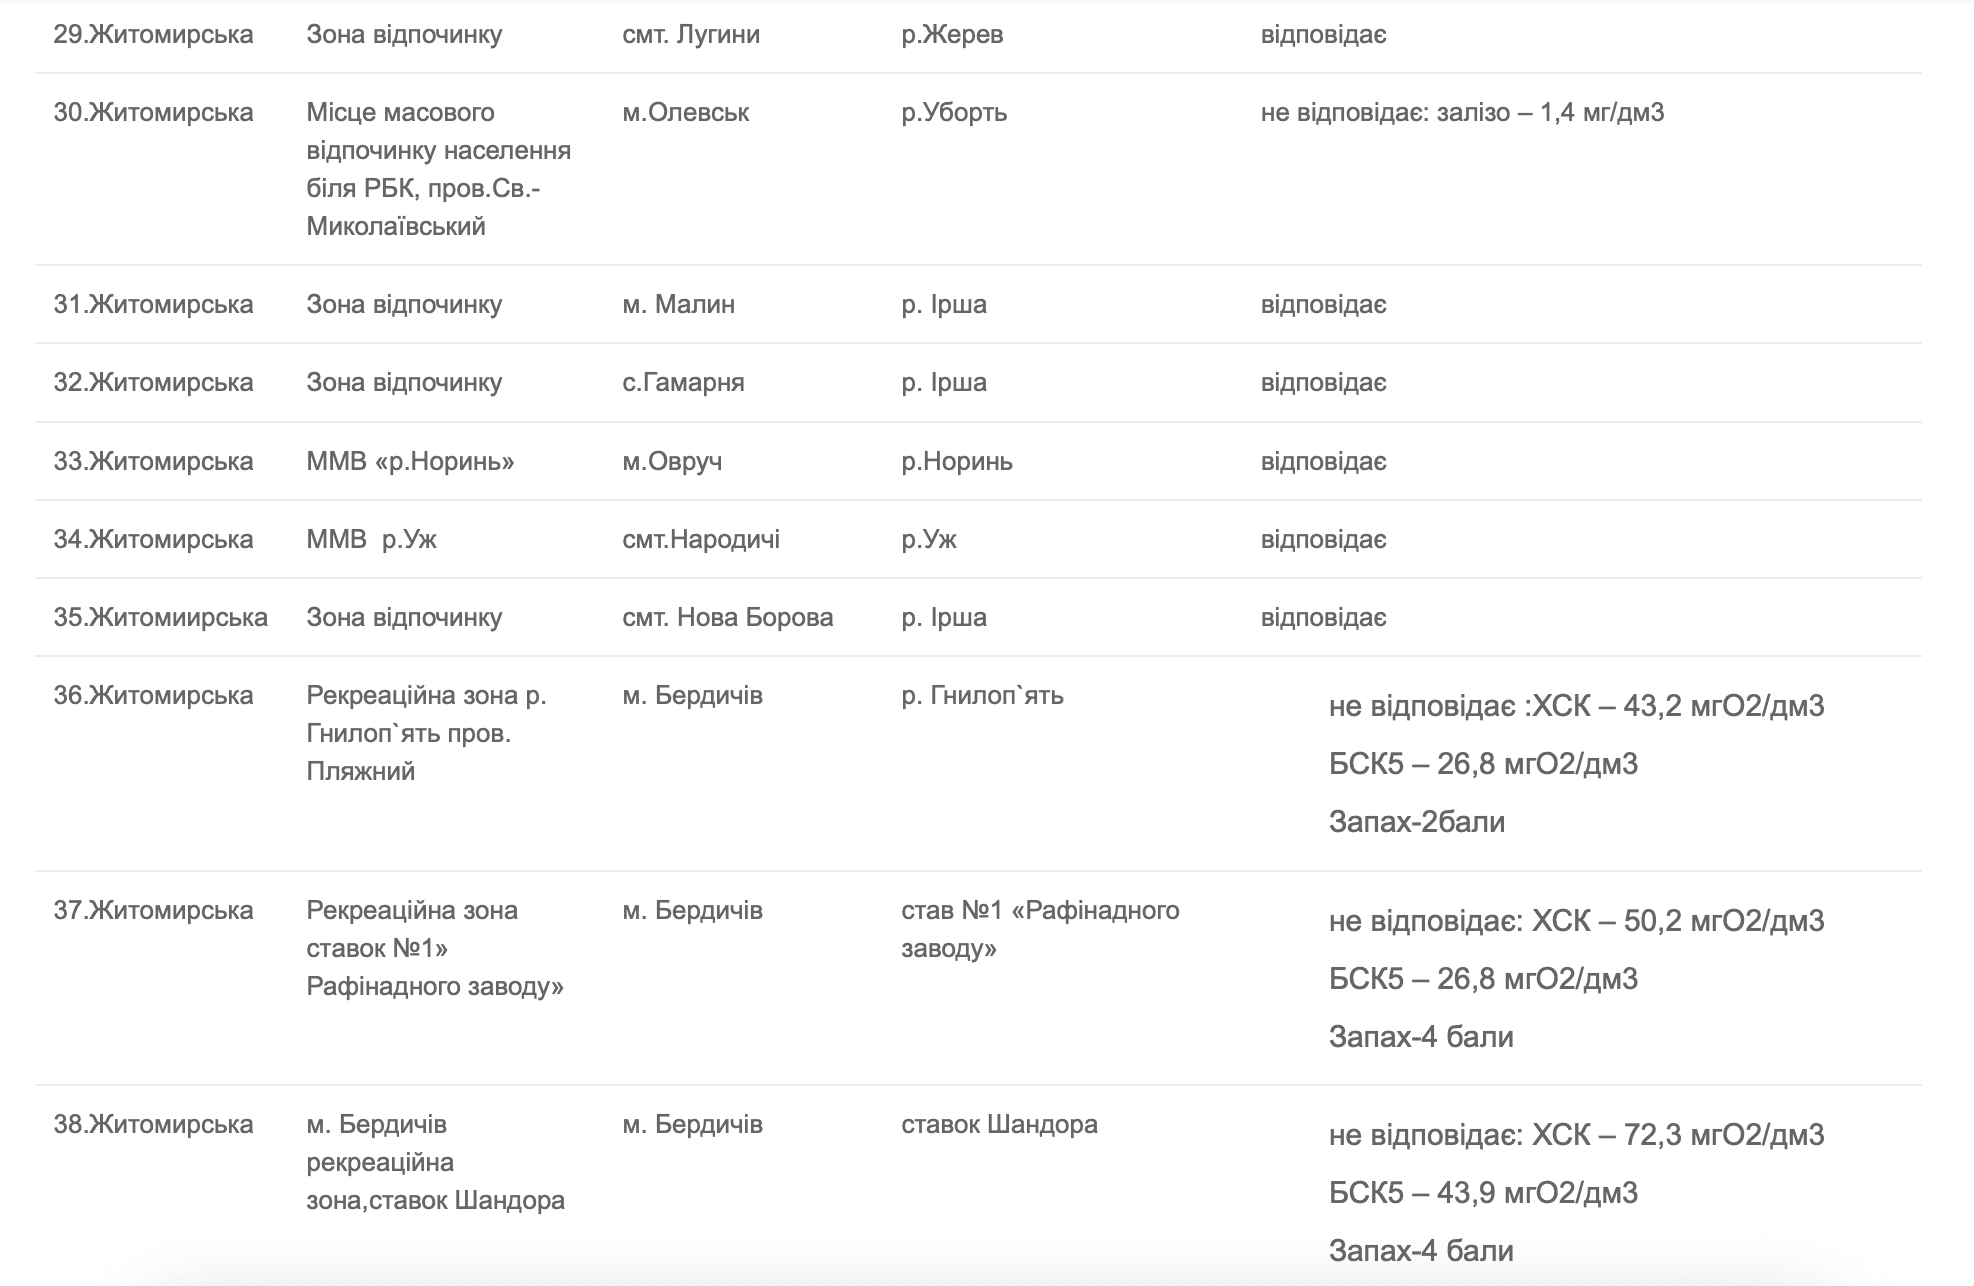Click the "р.Жерев" river name
Viewport: 1974px width, 1286px height.
tap(951, 35)
